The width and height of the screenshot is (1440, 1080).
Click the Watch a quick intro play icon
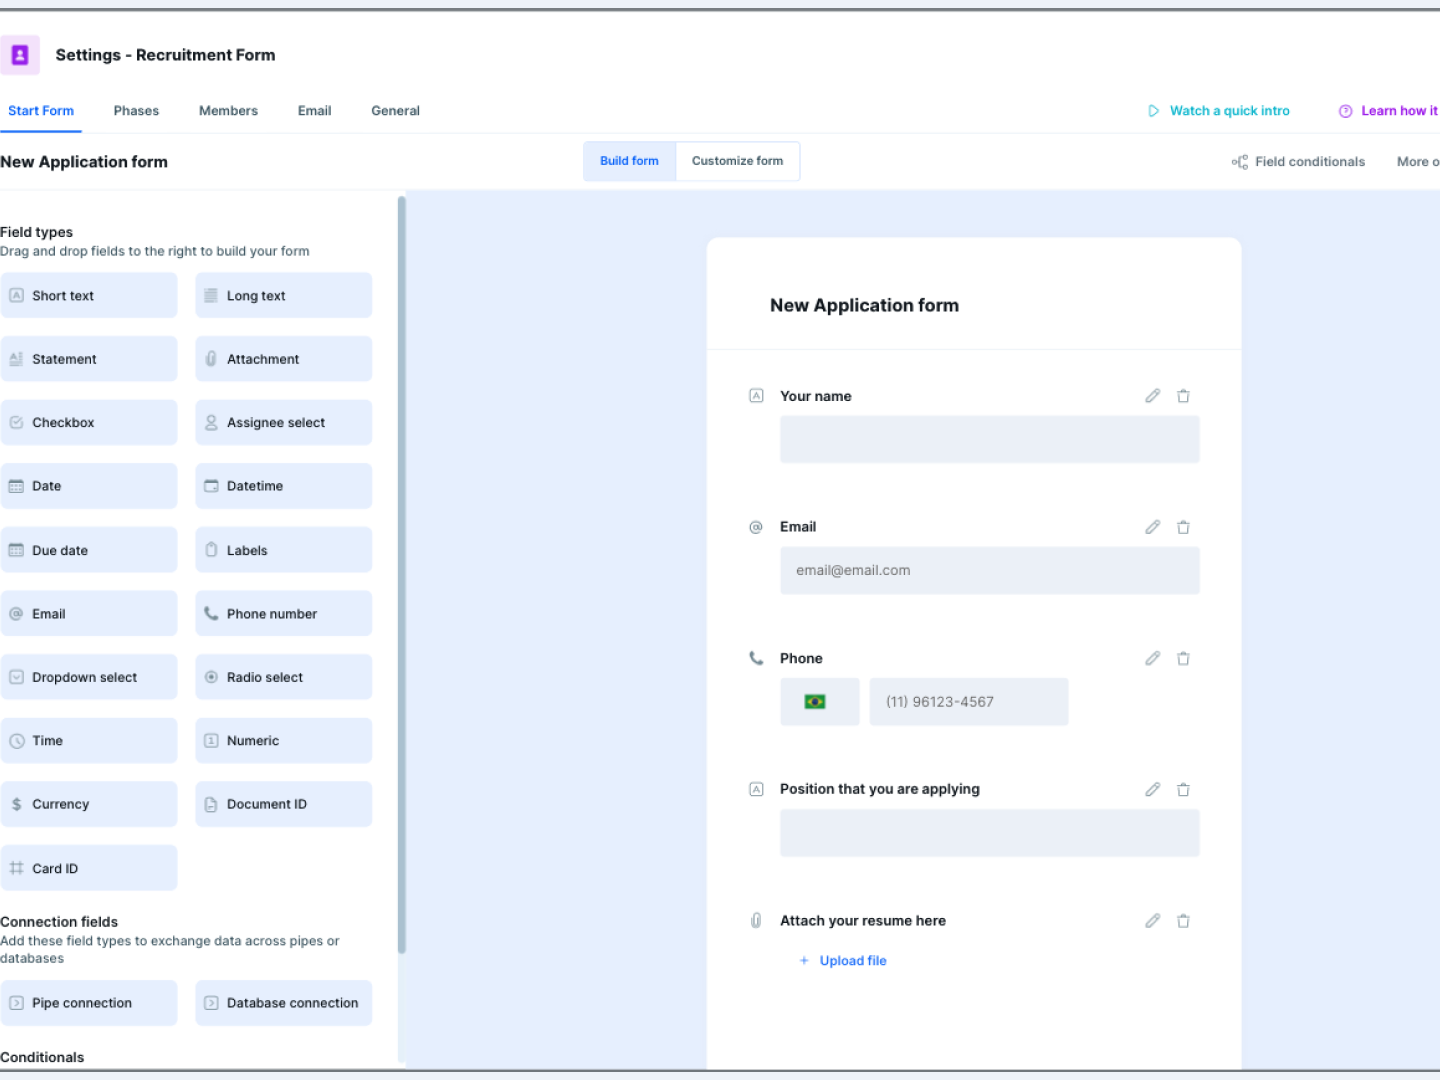1153,111
